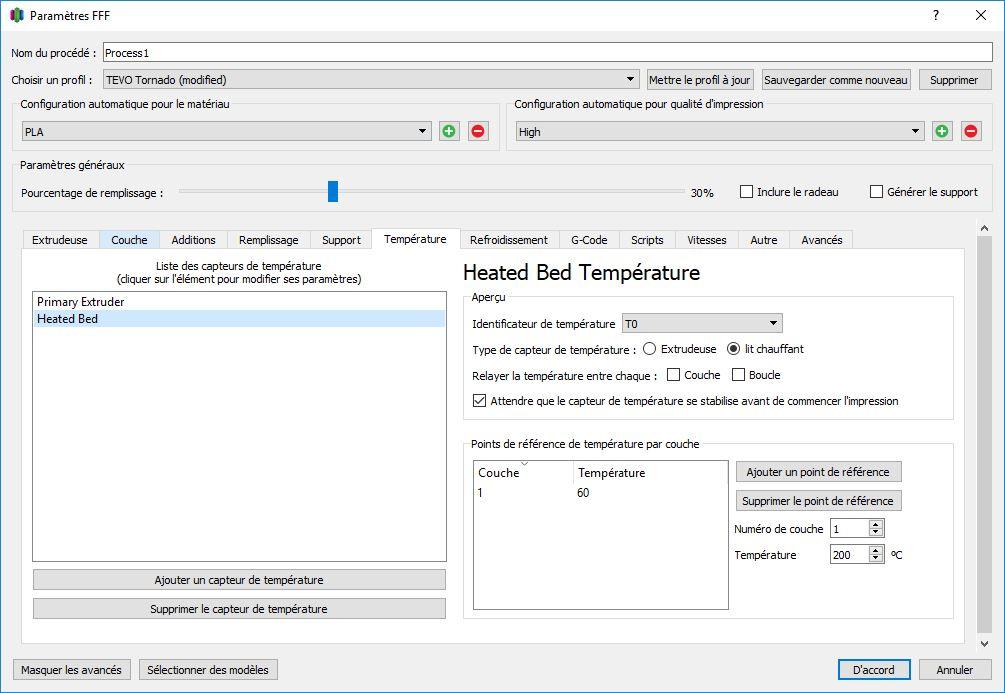Click the vertical scrollbar up arrow
The height and width of the screenshot is (693, 1005).
point(984,228)
